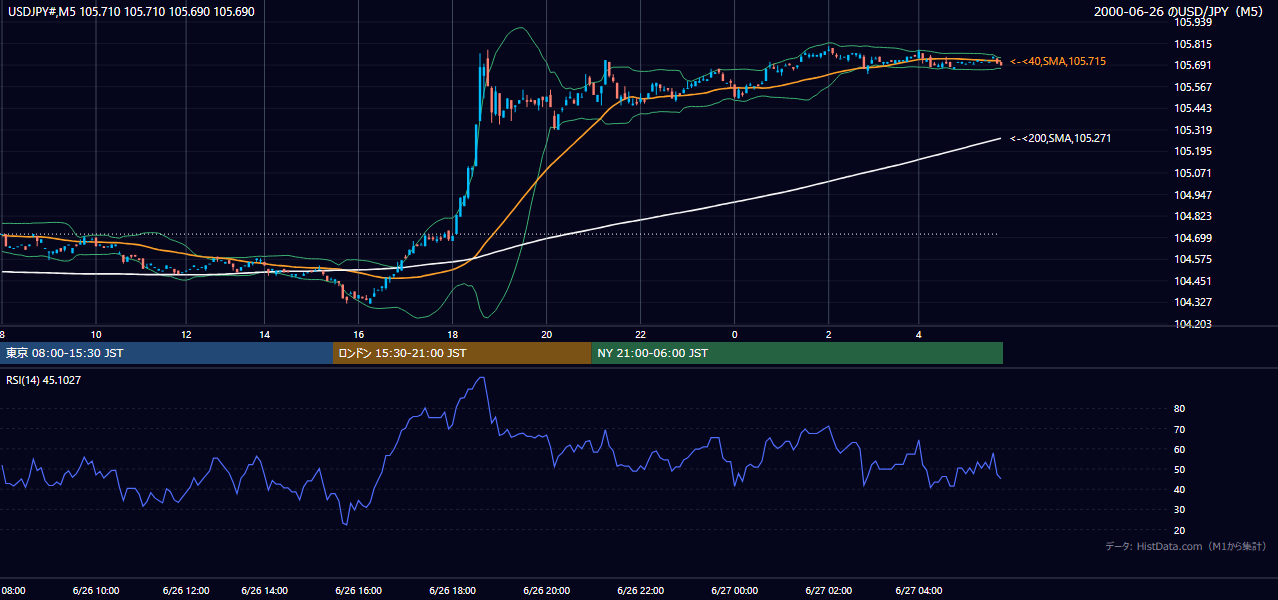Click the 6/26 20:00 time label
The width and height of the screenshot is (1278, 600).
[x=546, y=590]
